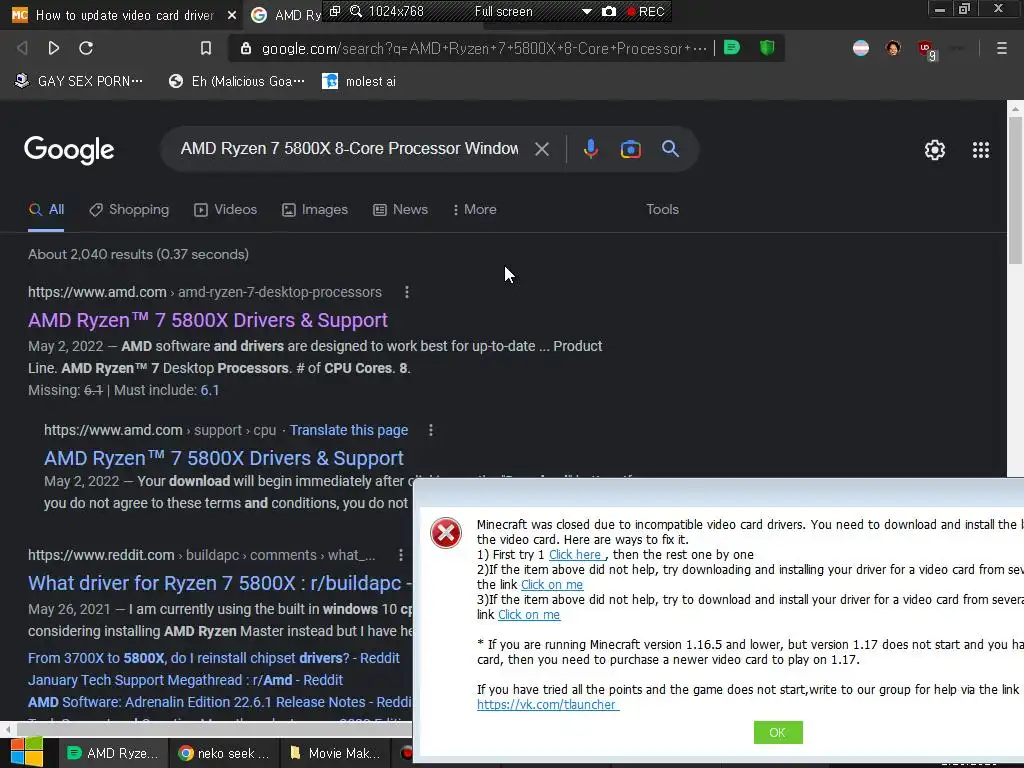The image size is (1024, 768).
Task: Click the Google logo
Action: click(x=69, y=150)
